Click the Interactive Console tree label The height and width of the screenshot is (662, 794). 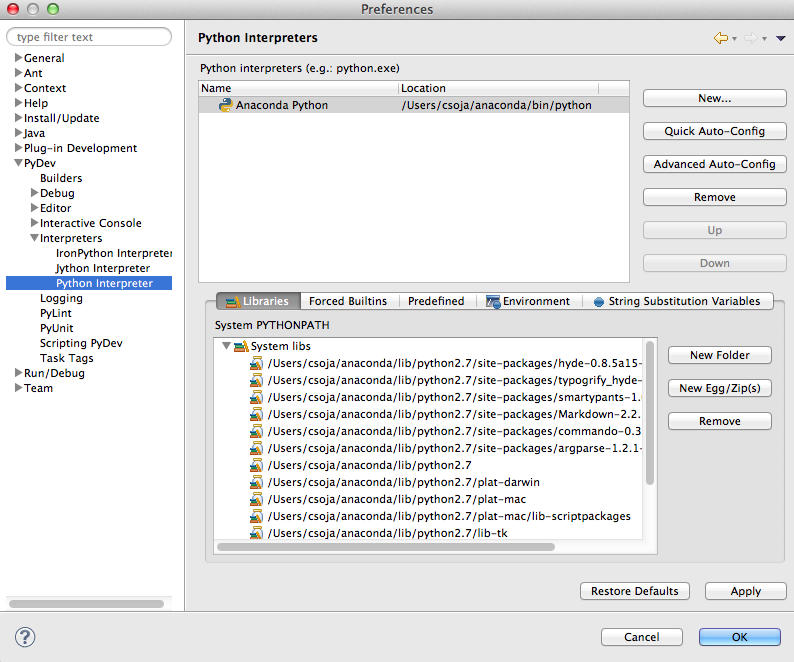pos(91,223)
